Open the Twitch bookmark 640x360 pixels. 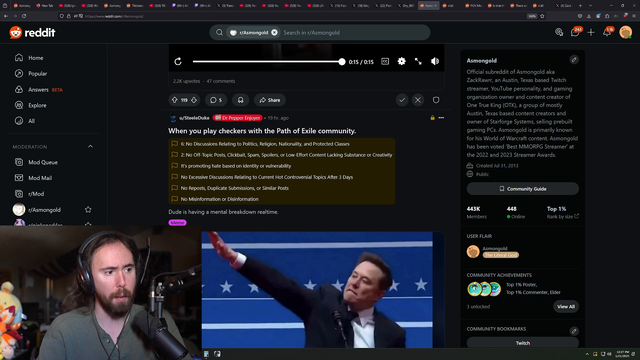522,343
